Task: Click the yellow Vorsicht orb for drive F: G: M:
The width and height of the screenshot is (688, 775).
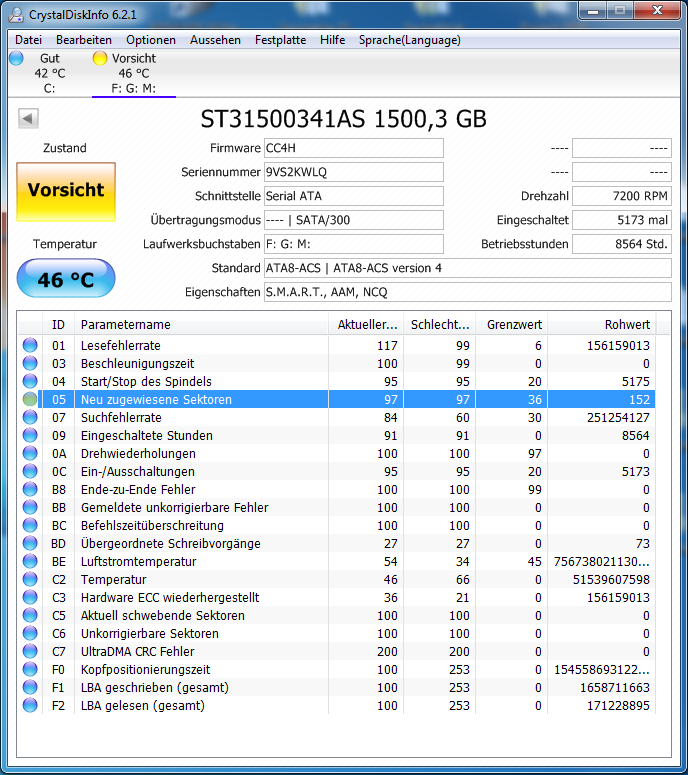Action: click(x=100, y=58)
